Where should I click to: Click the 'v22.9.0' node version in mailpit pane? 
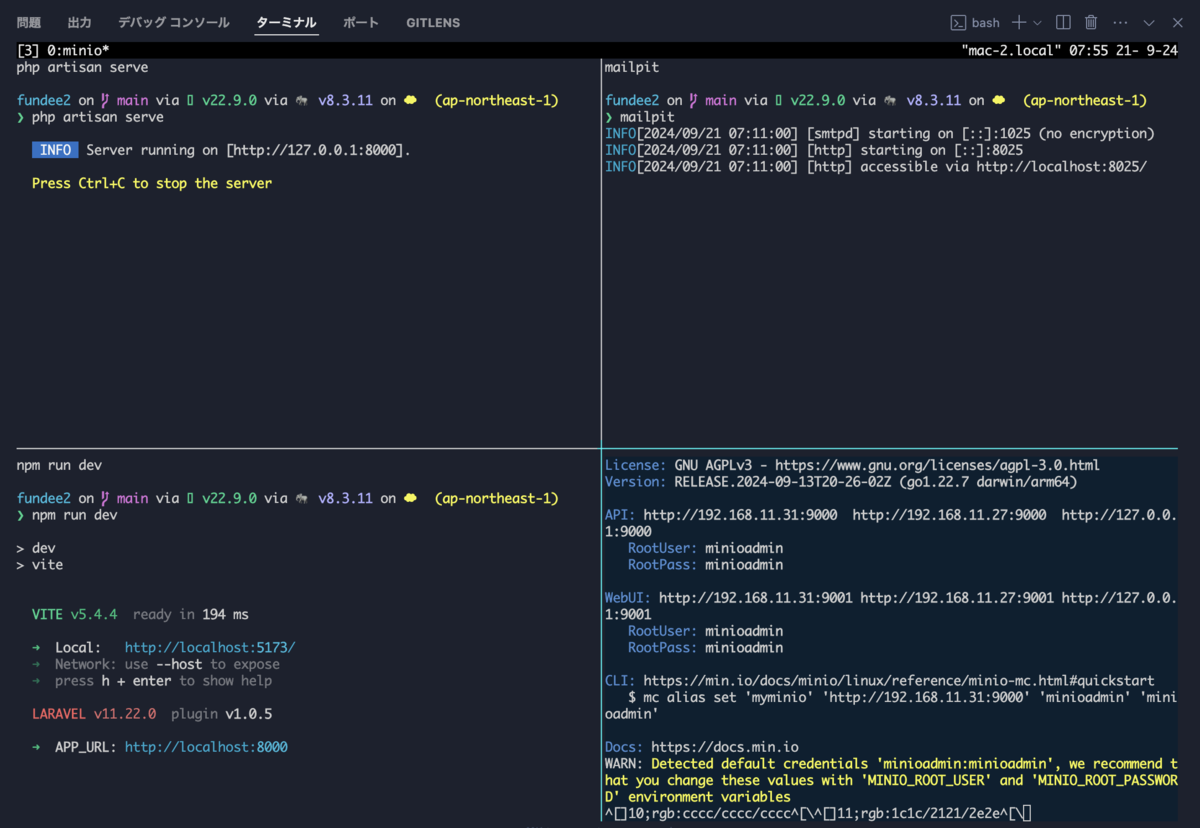click(x=818, y=100)
